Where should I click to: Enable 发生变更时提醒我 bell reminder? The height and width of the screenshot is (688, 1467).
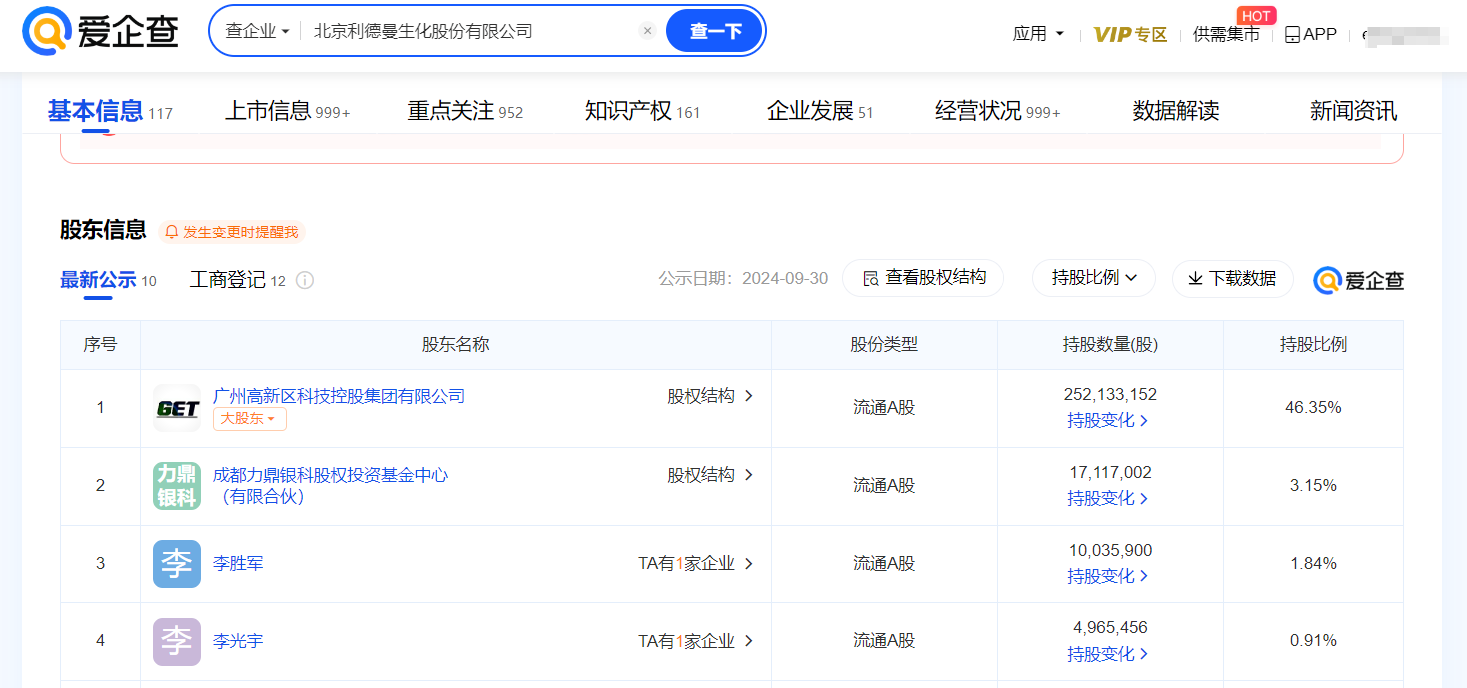pyautogui.click(x=231, y=232)
